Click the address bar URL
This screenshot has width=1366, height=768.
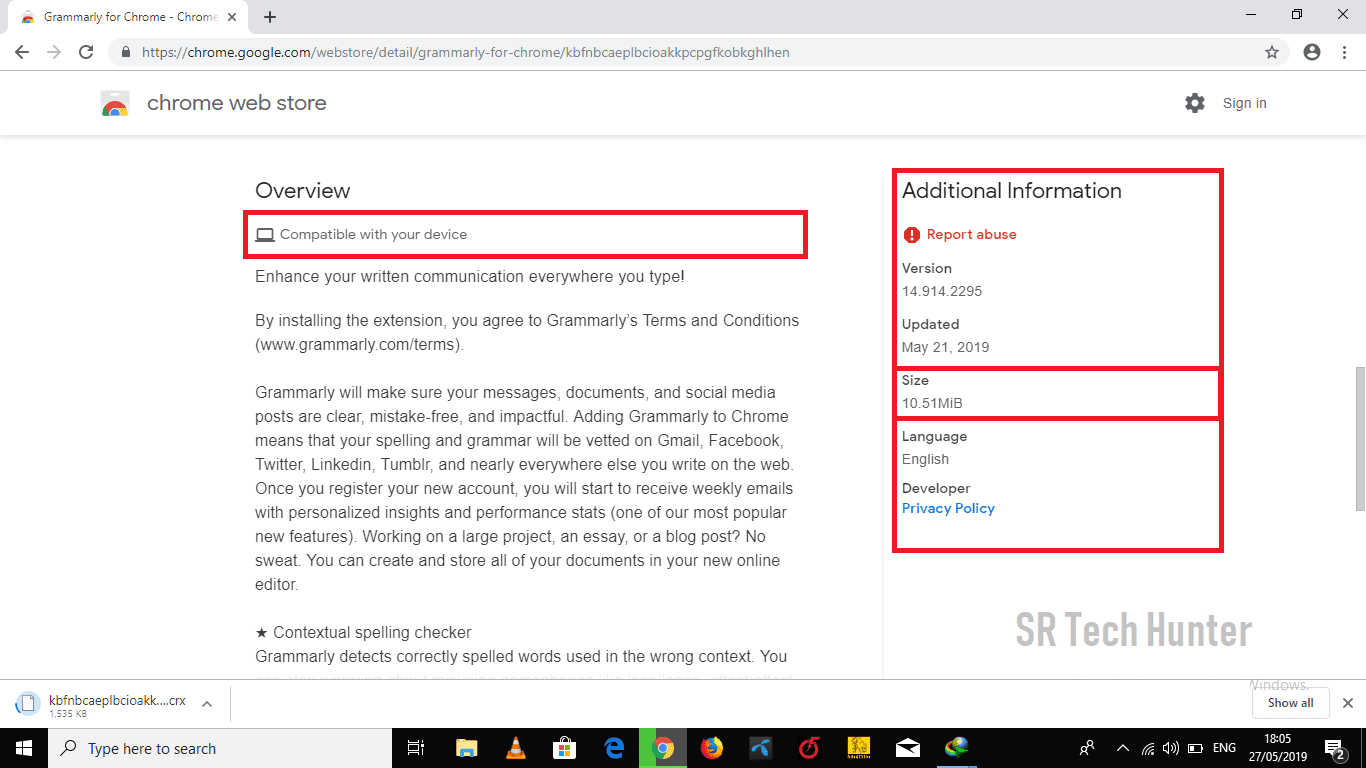(x=466, y=52)
